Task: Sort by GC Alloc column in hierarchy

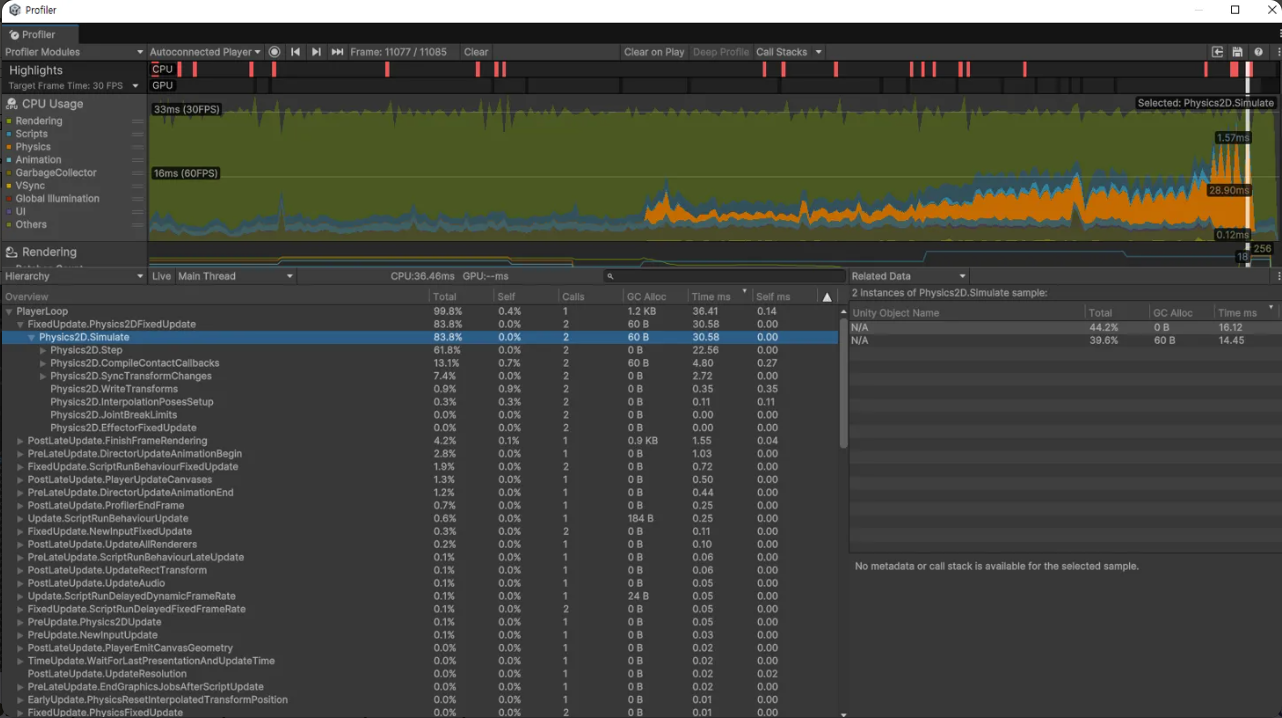Action: [655, 297]
